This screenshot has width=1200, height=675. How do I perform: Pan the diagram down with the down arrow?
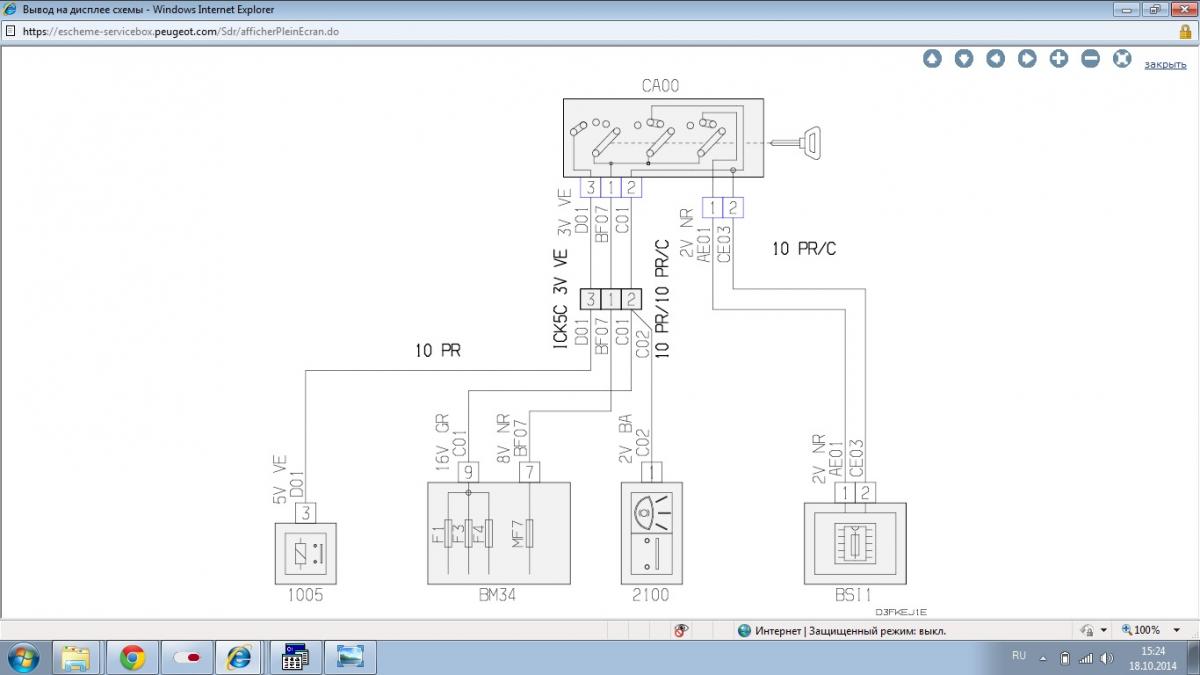(x=964, y=59)
